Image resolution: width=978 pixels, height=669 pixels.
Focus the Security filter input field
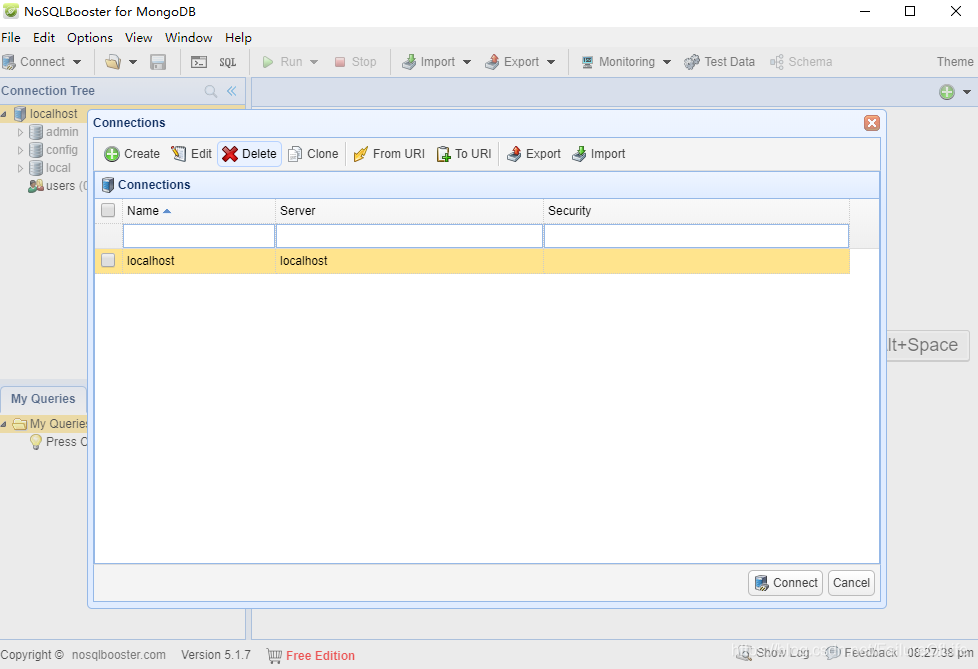pyautogui.click(x=696, y=236)
